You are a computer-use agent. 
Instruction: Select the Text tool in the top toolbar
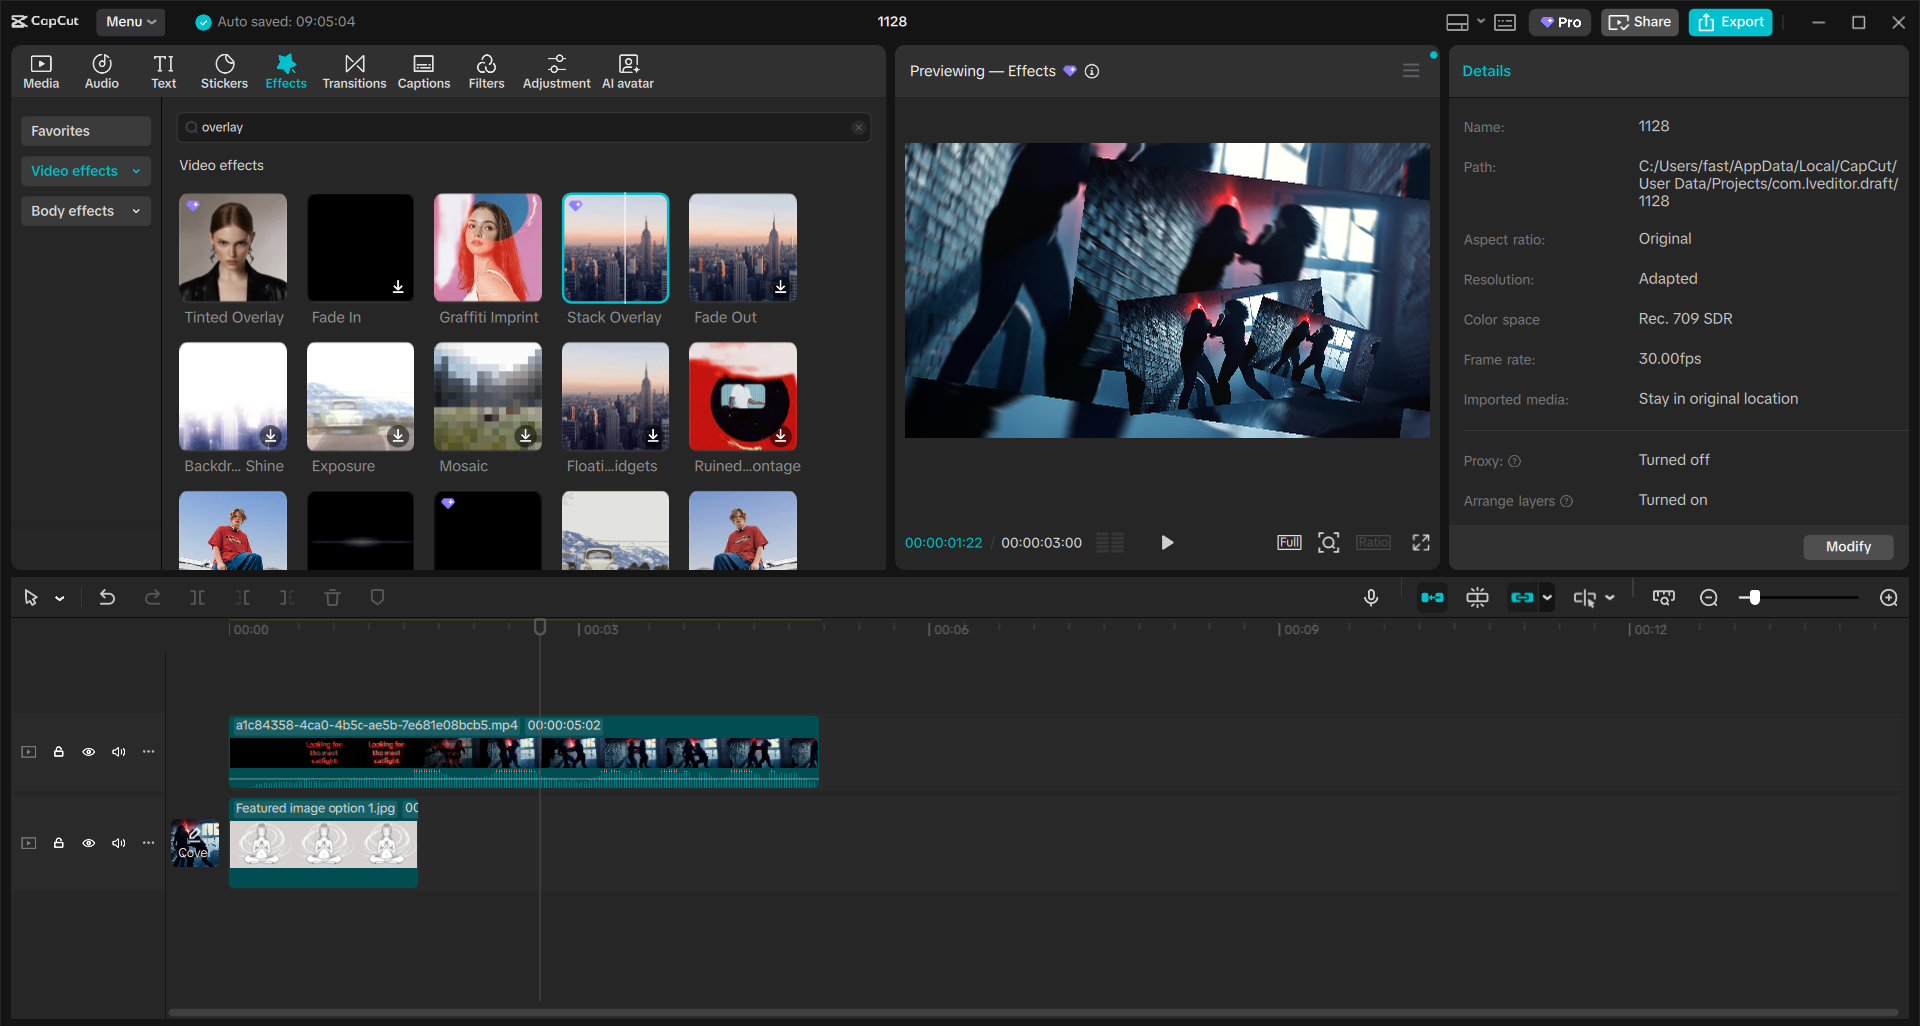pyautogui.click(x=163, y=70)
